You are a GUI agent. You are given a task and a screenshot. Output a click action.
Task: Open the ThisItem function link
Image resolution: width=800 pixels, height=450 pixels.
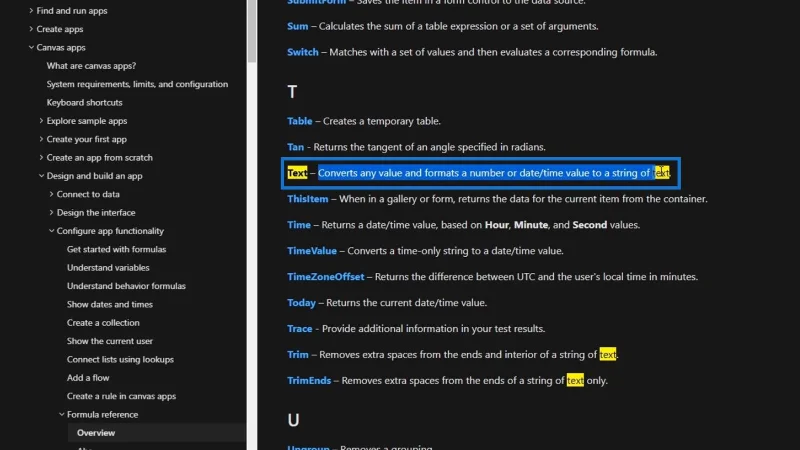[308, 199]
